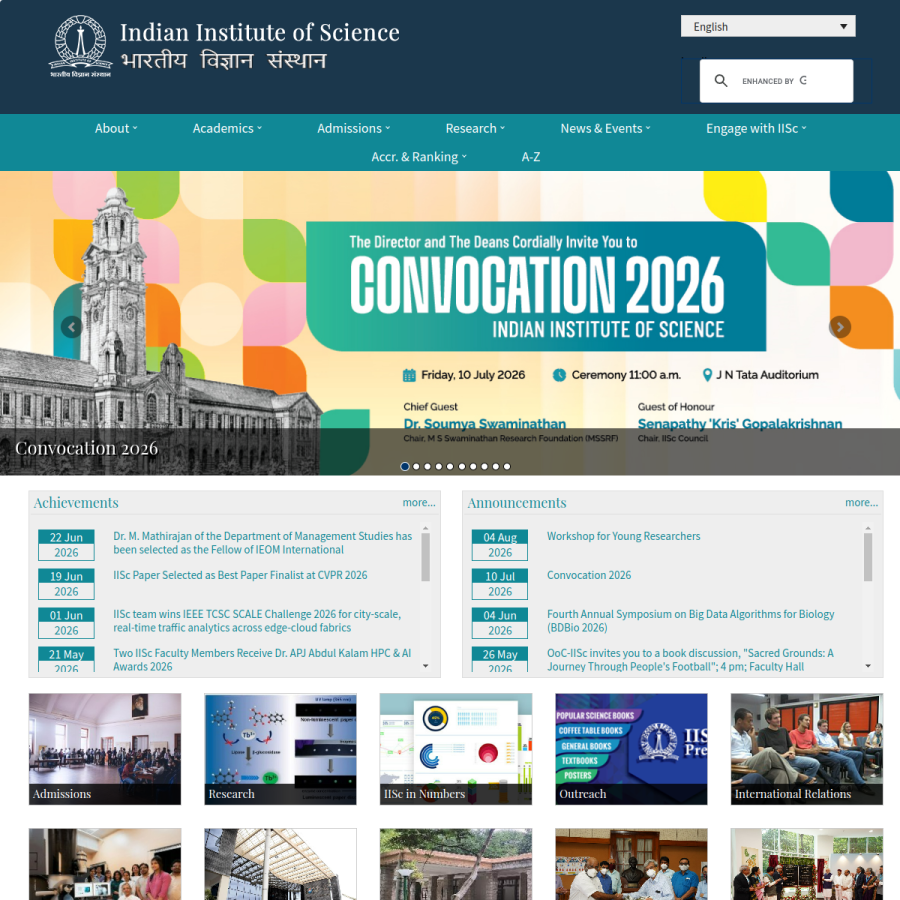Open Sacred Grounds book discussion announcement
The height and width of the screenshot is (900, 900).
[690, 660]
